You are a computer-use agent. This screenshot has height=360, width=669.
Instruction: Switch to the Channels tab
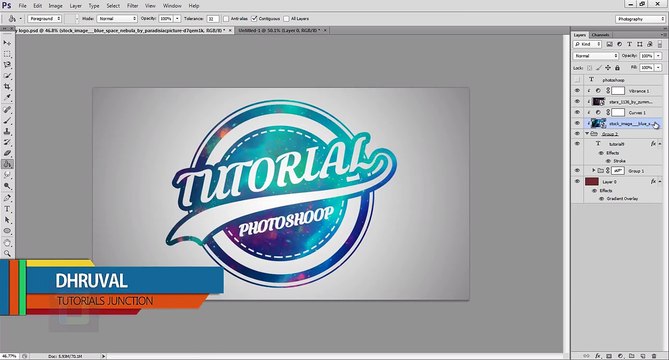pyautogui.click(x=600, y=35)
